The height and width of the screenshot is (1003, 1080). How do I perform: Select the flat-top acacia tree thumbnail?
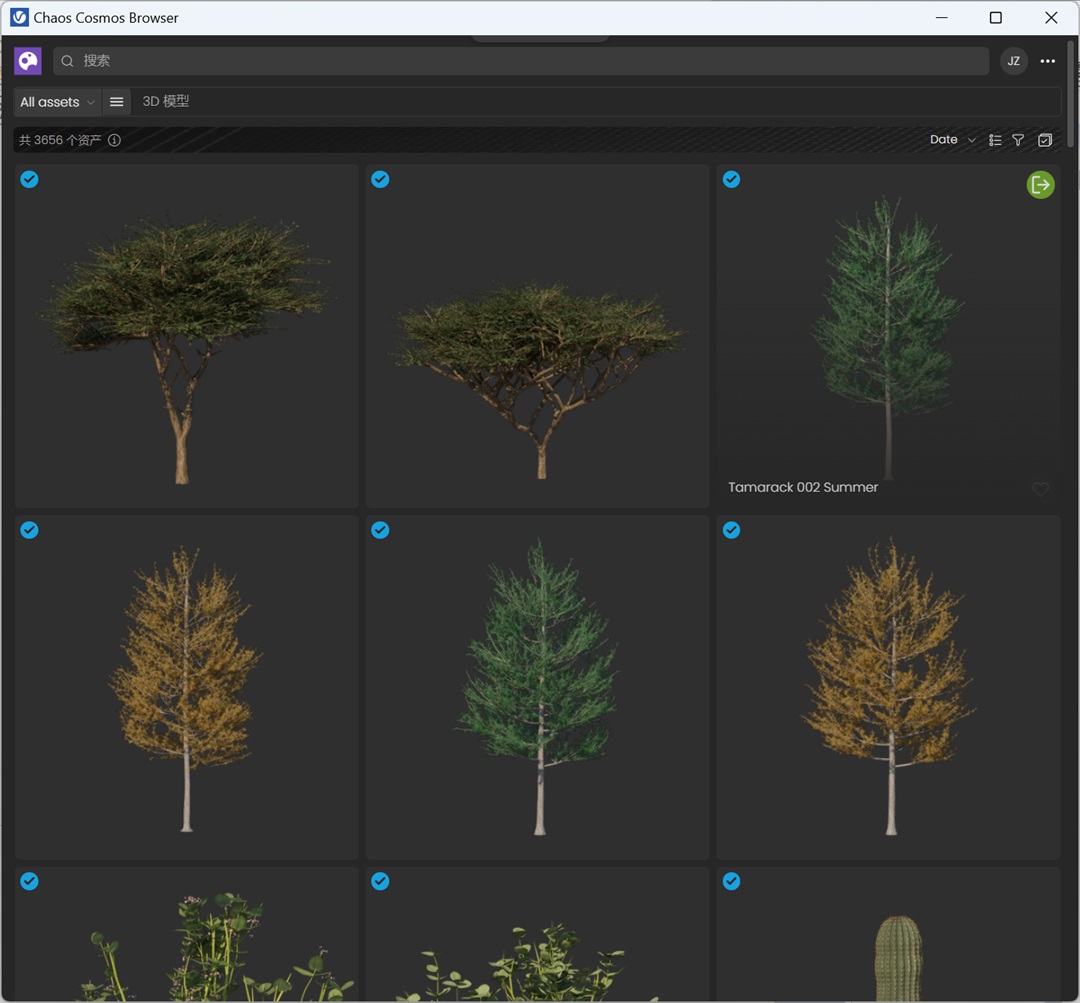(537, 336)
